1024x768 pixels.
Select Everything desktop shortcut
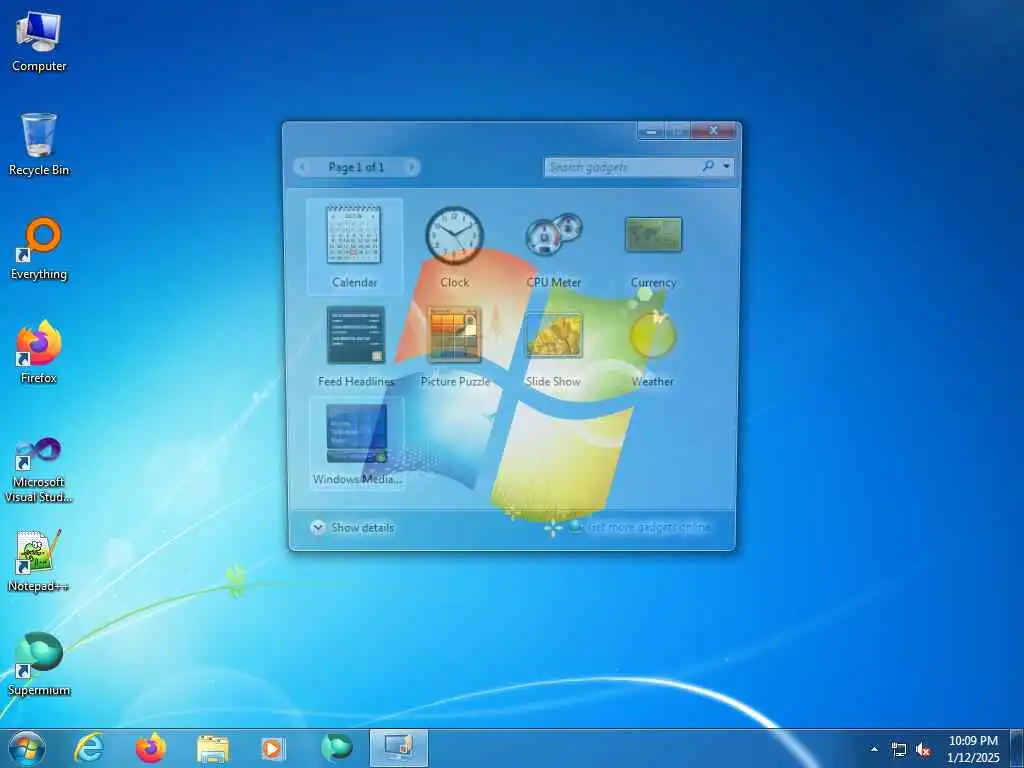(39, 249)
